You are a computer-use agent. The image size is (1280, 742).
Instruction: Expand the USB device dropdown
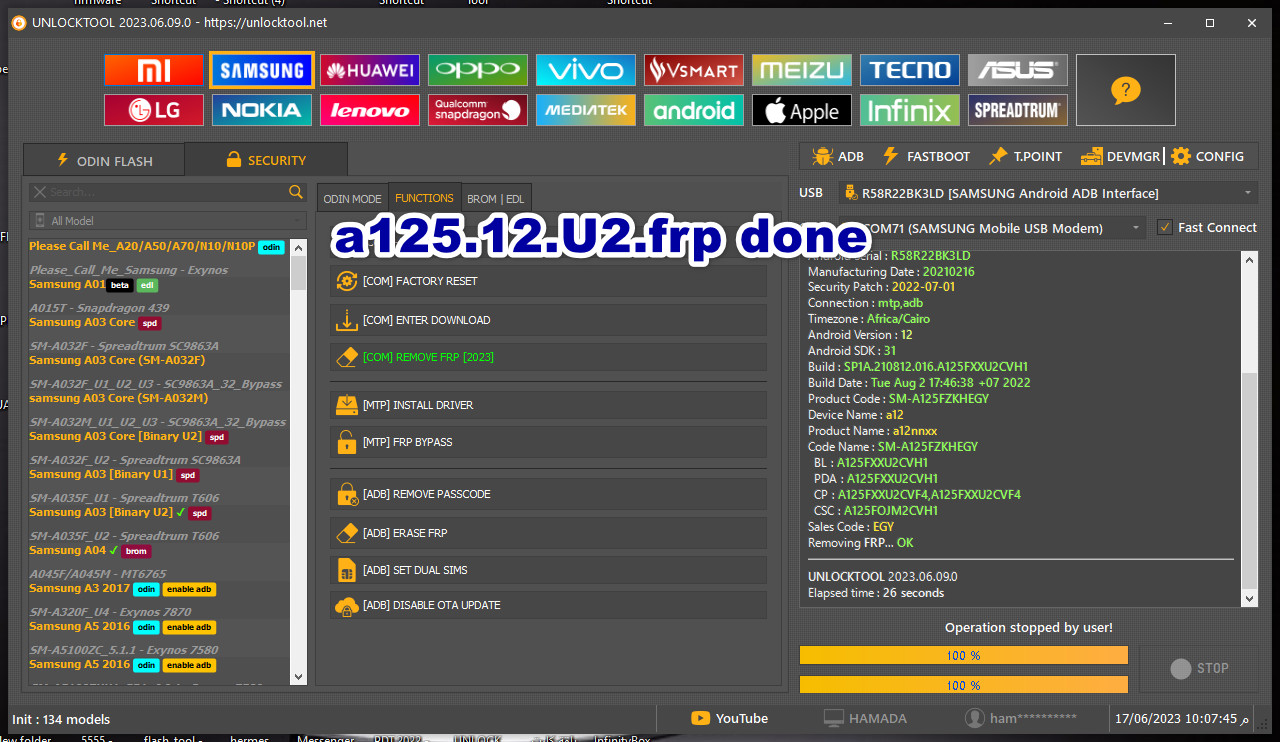(1048, 193)
